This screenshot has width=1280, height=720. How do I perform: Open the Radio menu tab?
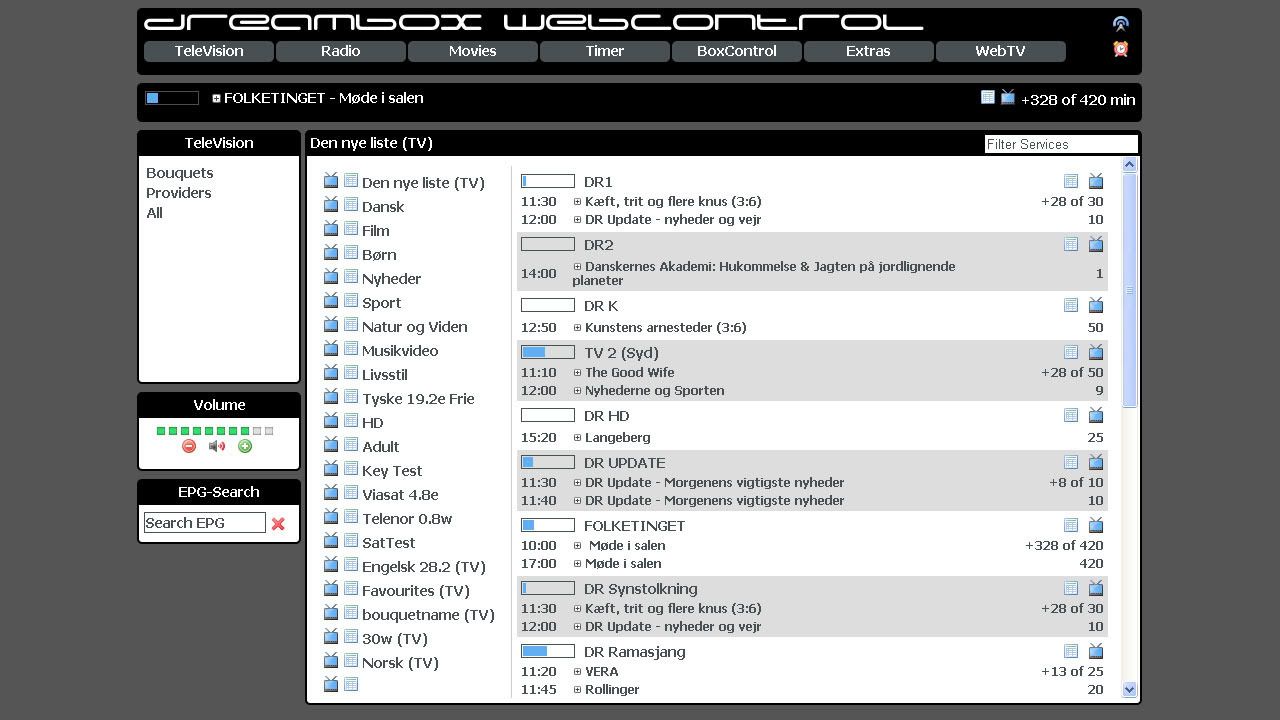(341, 51)
